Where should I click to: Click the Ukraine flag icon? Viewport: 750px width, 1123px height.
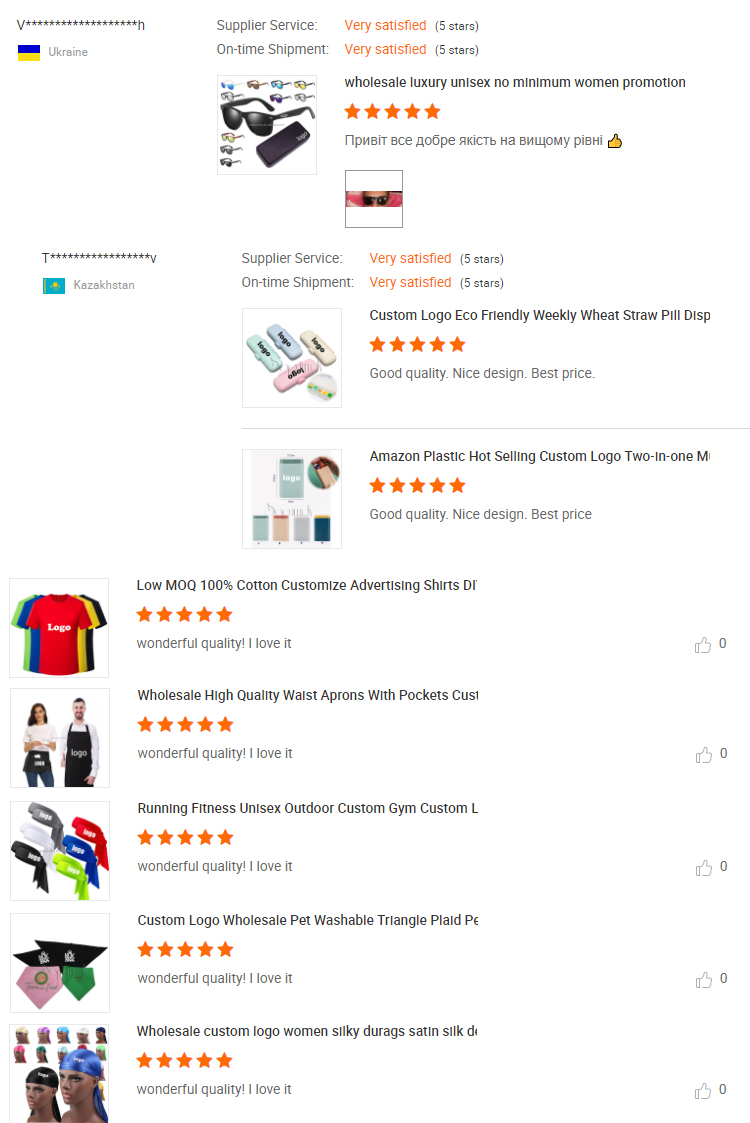tap(29, 52)
